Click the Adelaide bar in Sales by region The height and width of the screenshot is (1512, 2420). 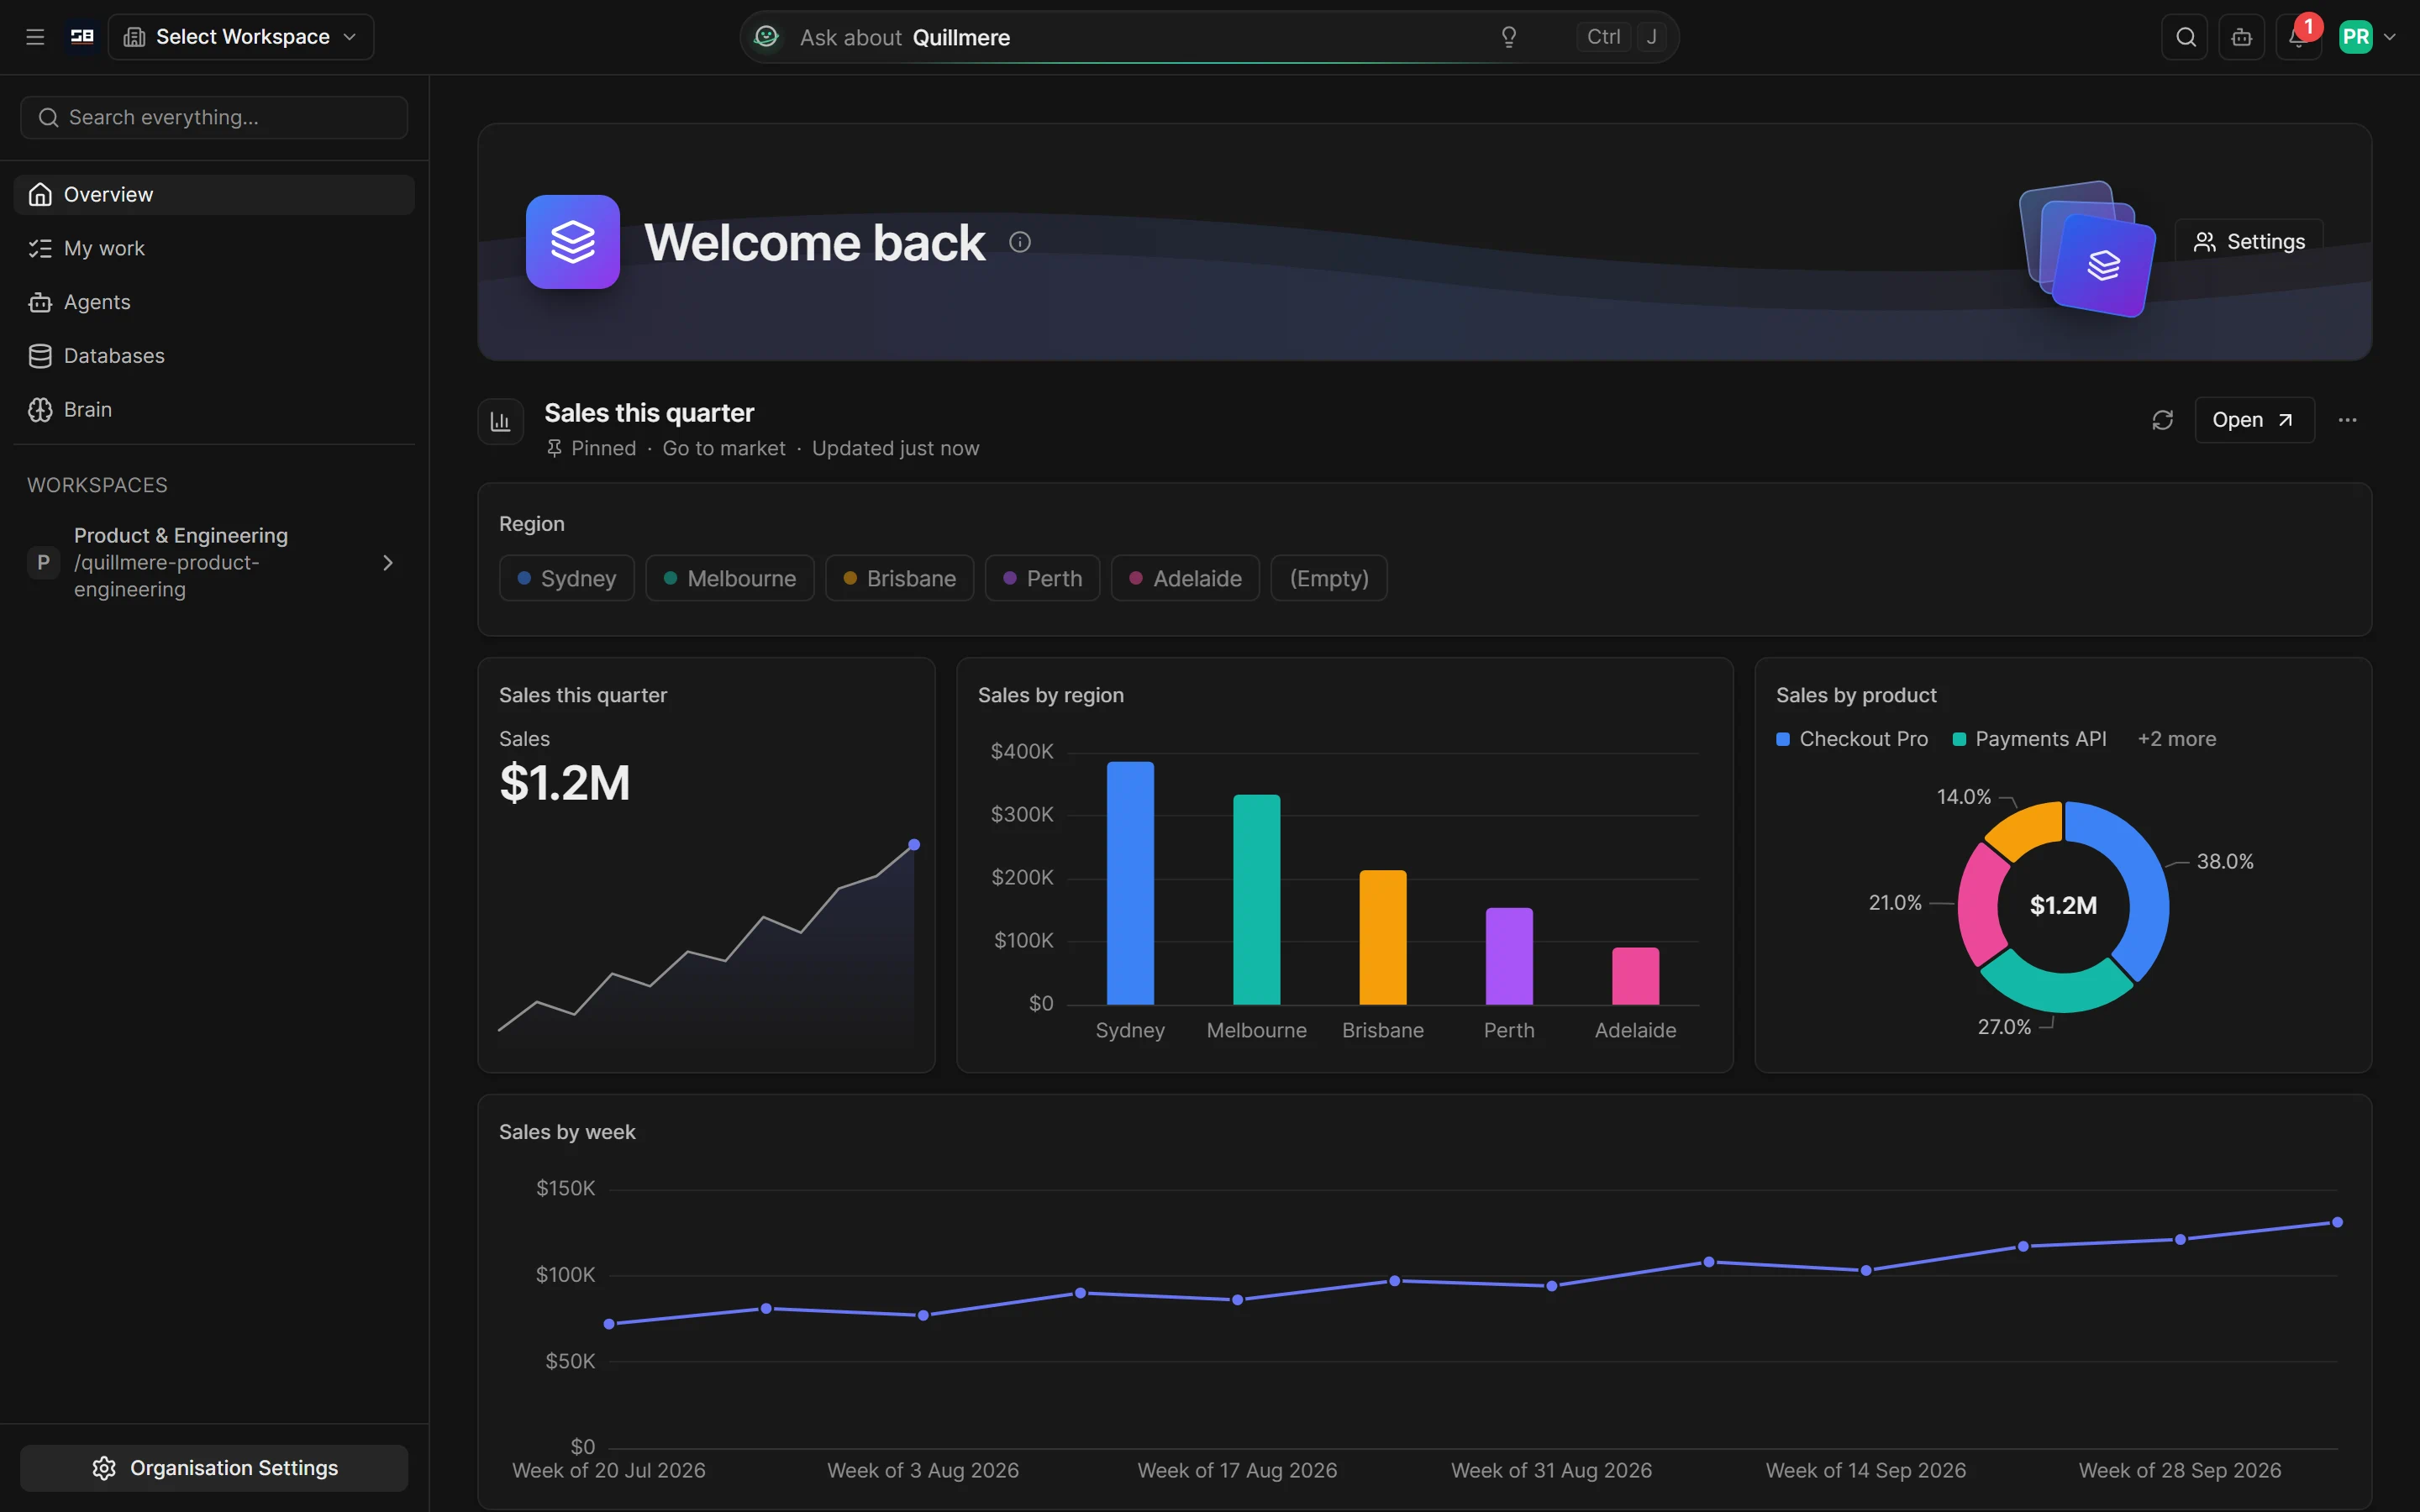pos(1635,976)
